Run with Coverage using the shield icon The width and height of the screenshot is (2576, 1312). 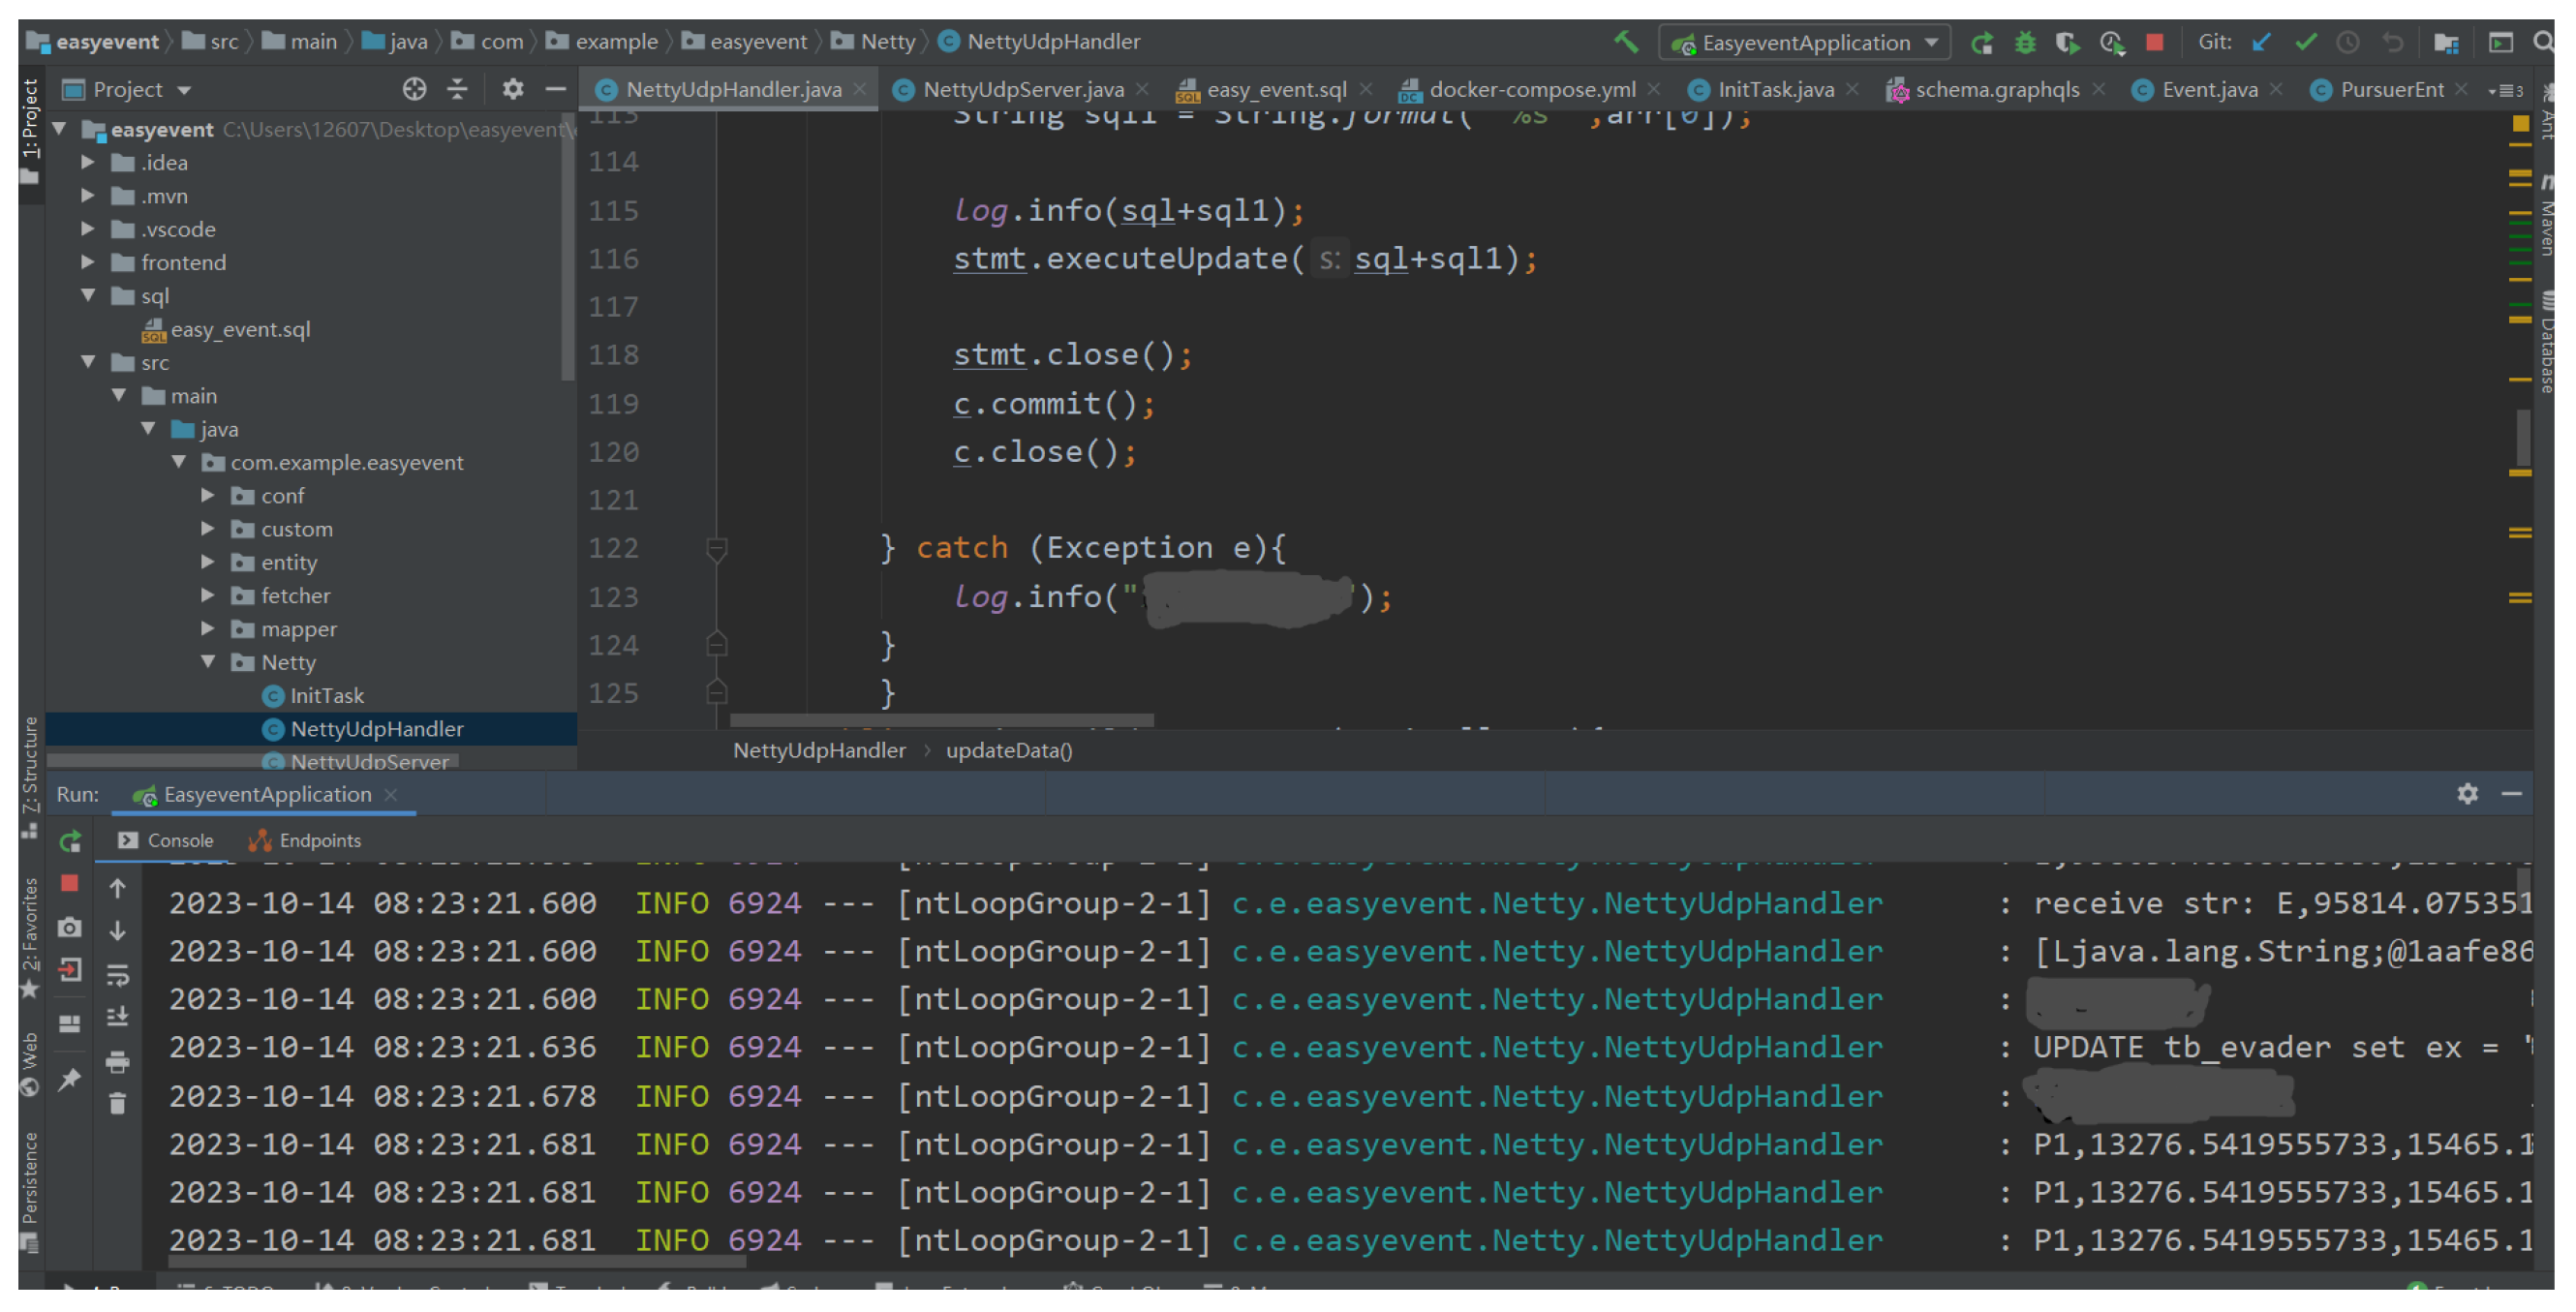click(x=2067, y=42)
